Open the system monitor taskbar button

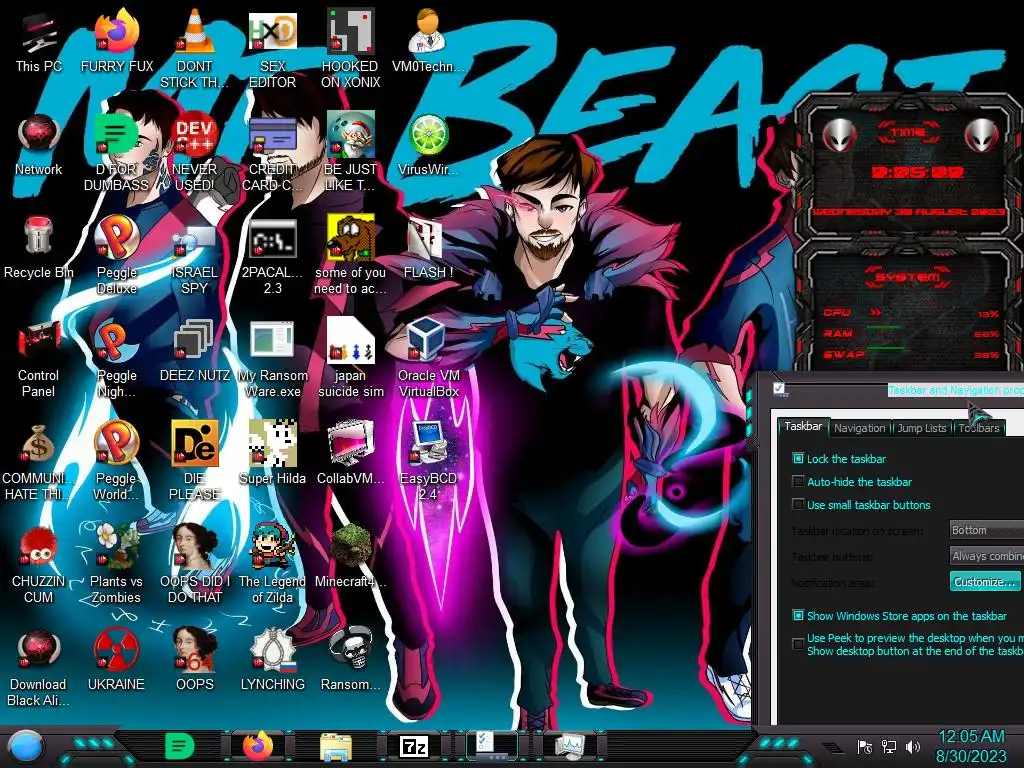click(x=570, y=746)
